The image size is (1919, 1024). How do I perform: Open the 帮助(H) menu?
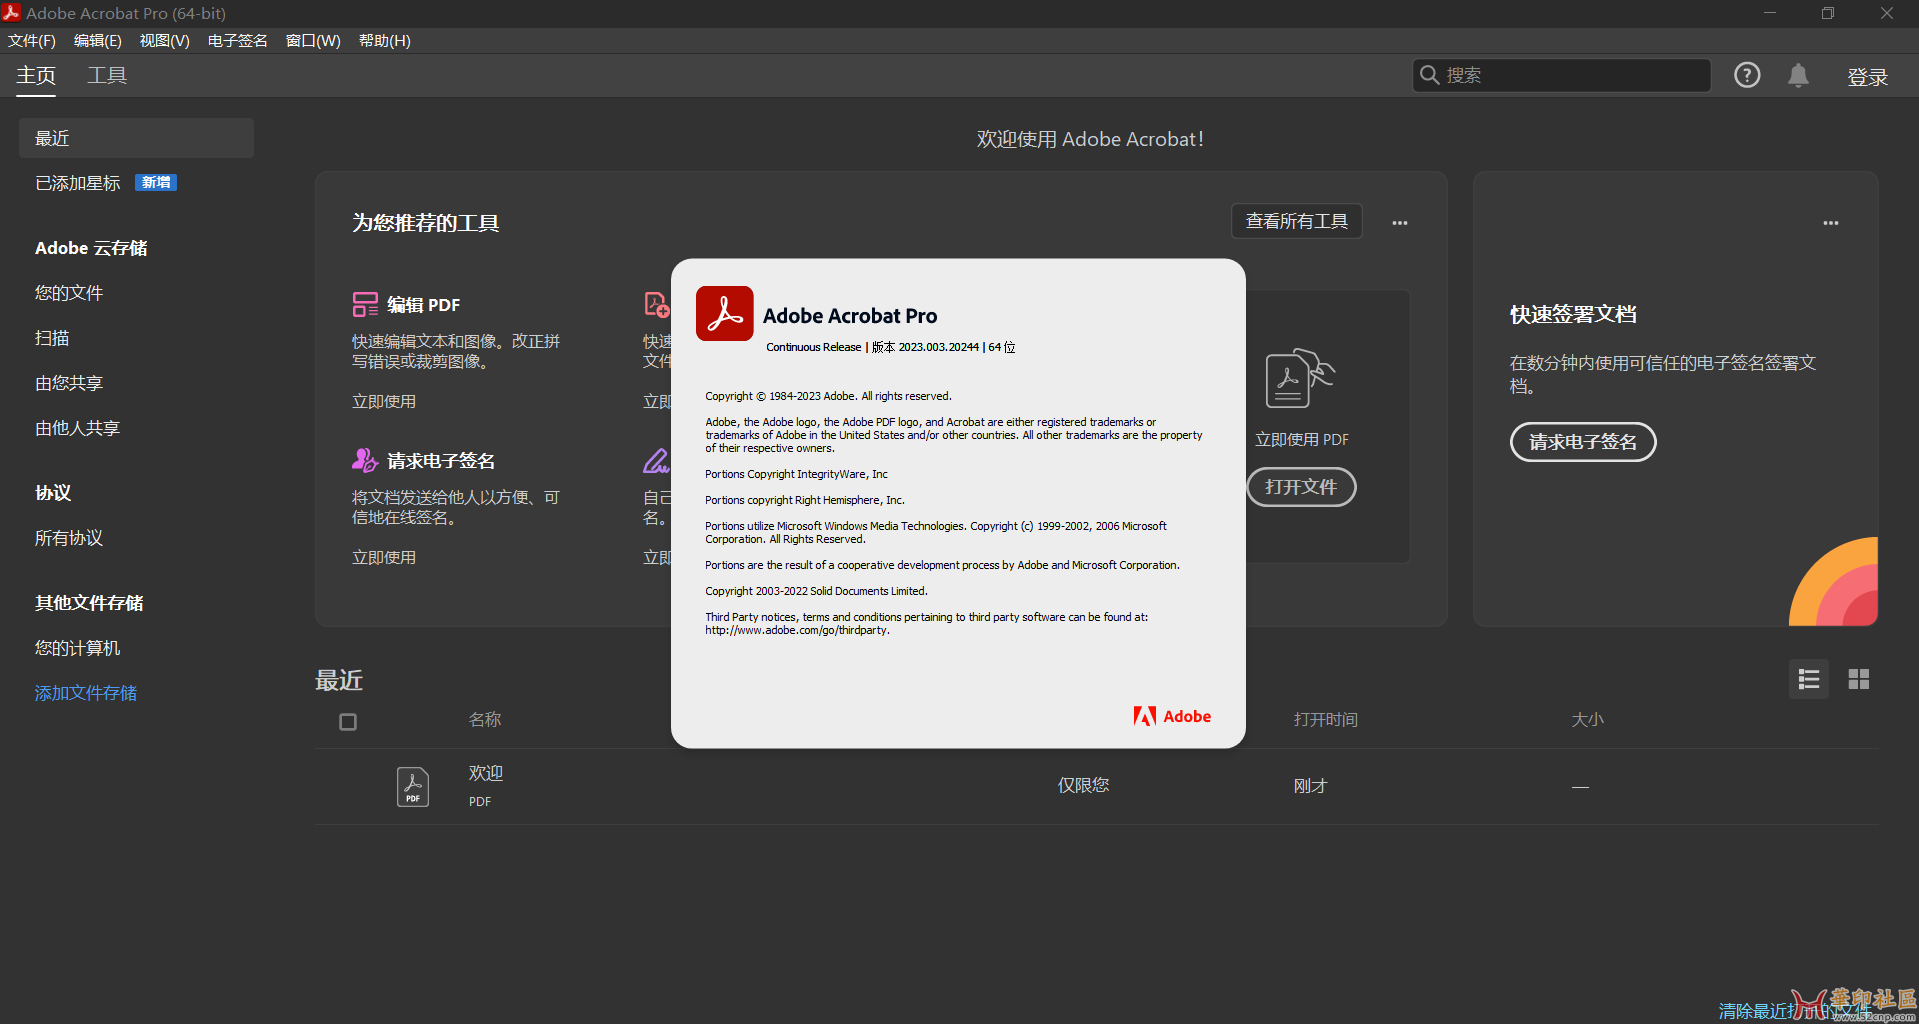(384, 41)
